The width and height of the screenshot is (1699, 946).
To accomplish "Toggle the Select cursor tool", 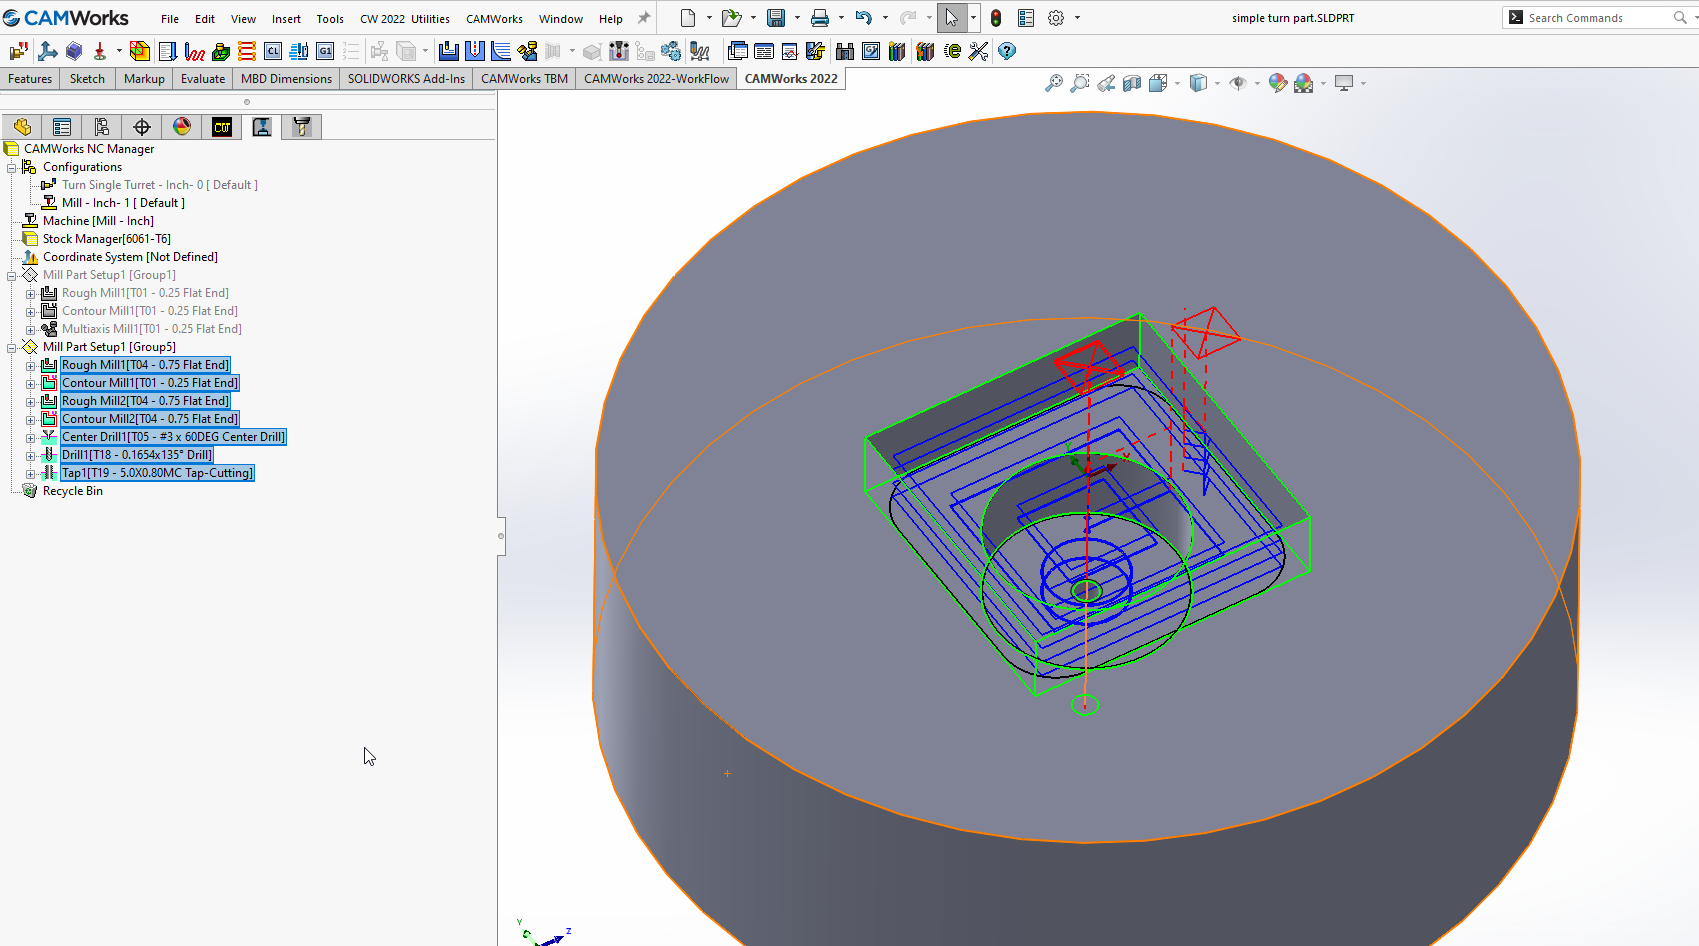I will [x=951, y=18].
